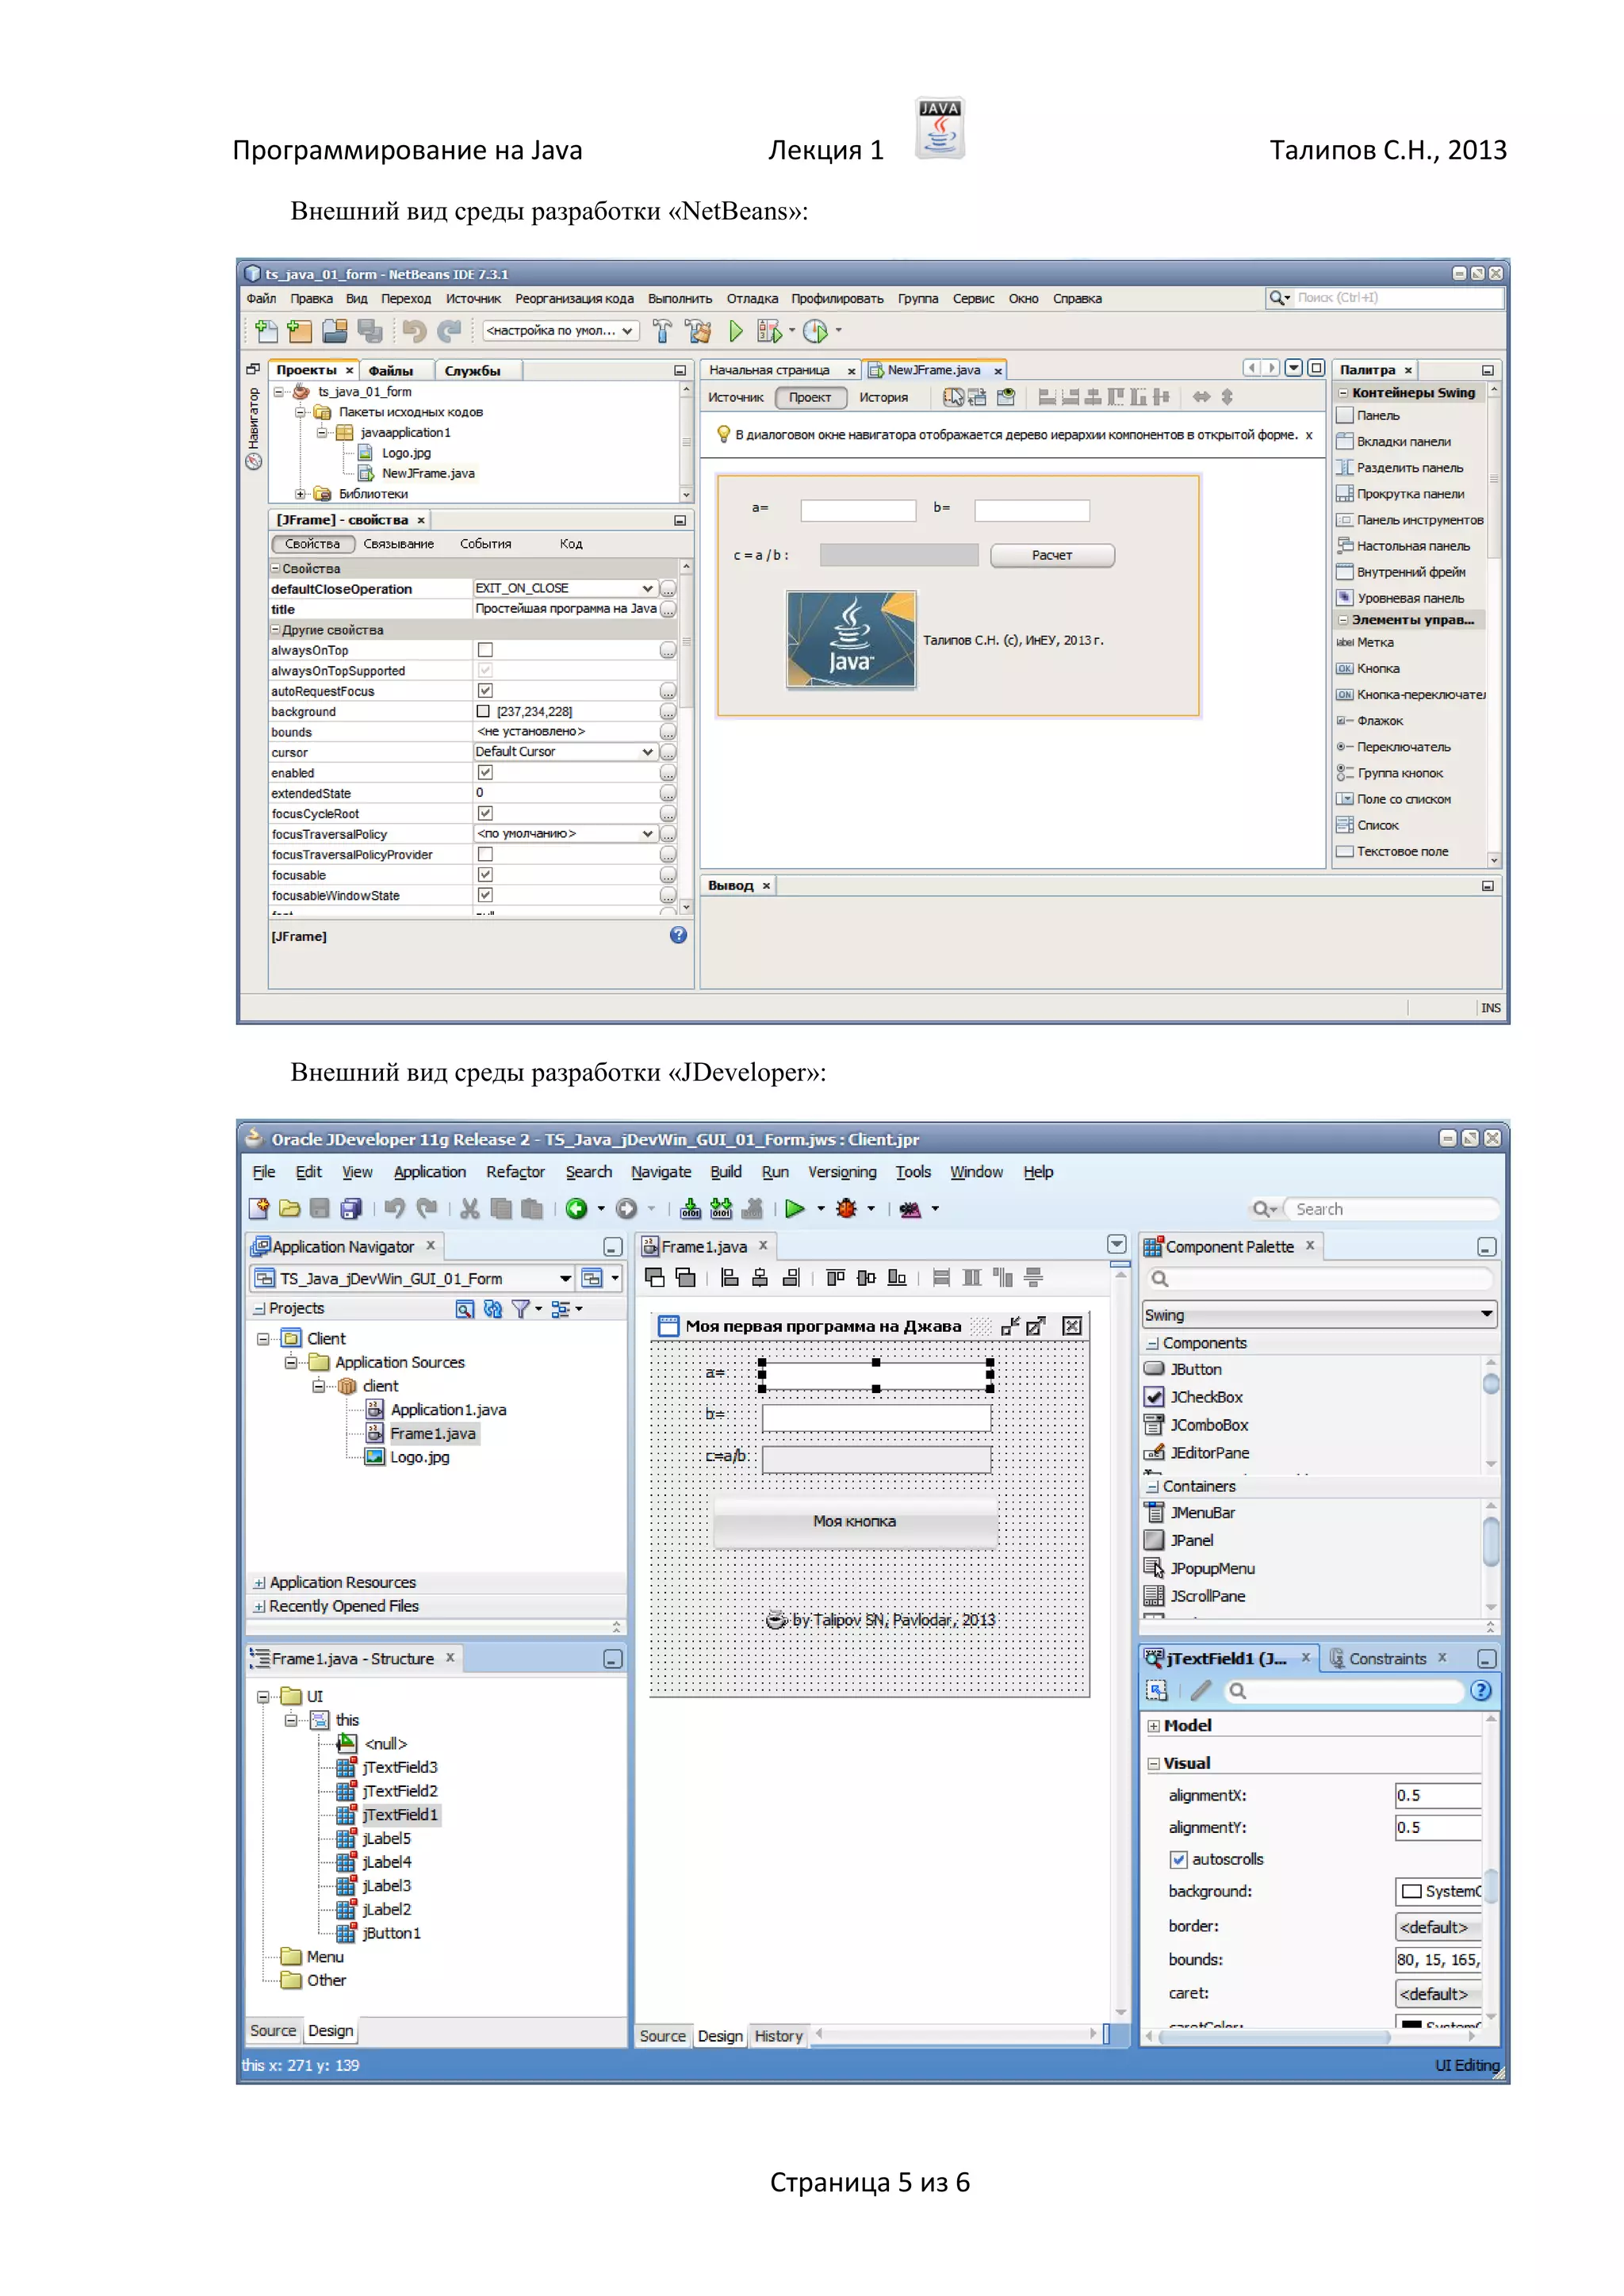The height and width of the screenshot is (2296, 1624).
Task: Click the JFrame properties help question icon
Action: 678,935
